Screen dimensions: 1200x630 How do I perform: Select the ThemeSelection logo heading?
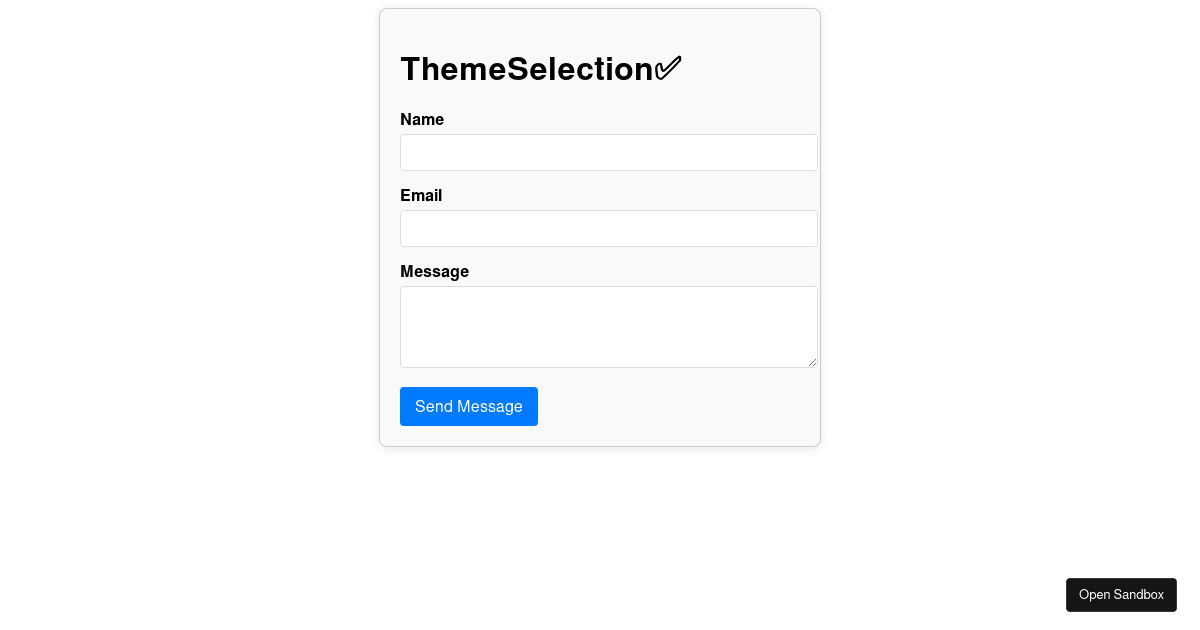[x=527, y=69]
